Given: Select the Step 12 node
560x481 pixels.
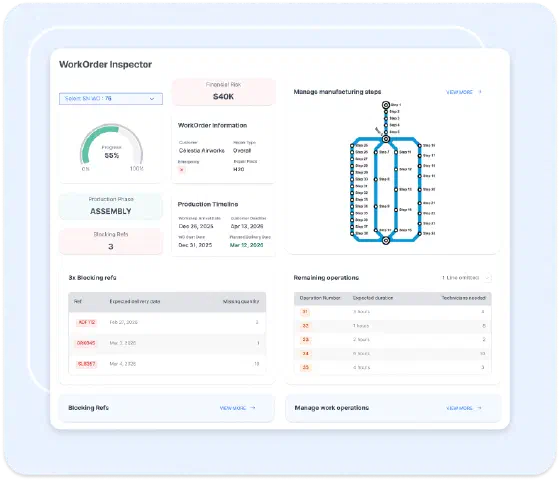Looking at the screenshot, I should [x=396, y=169].
